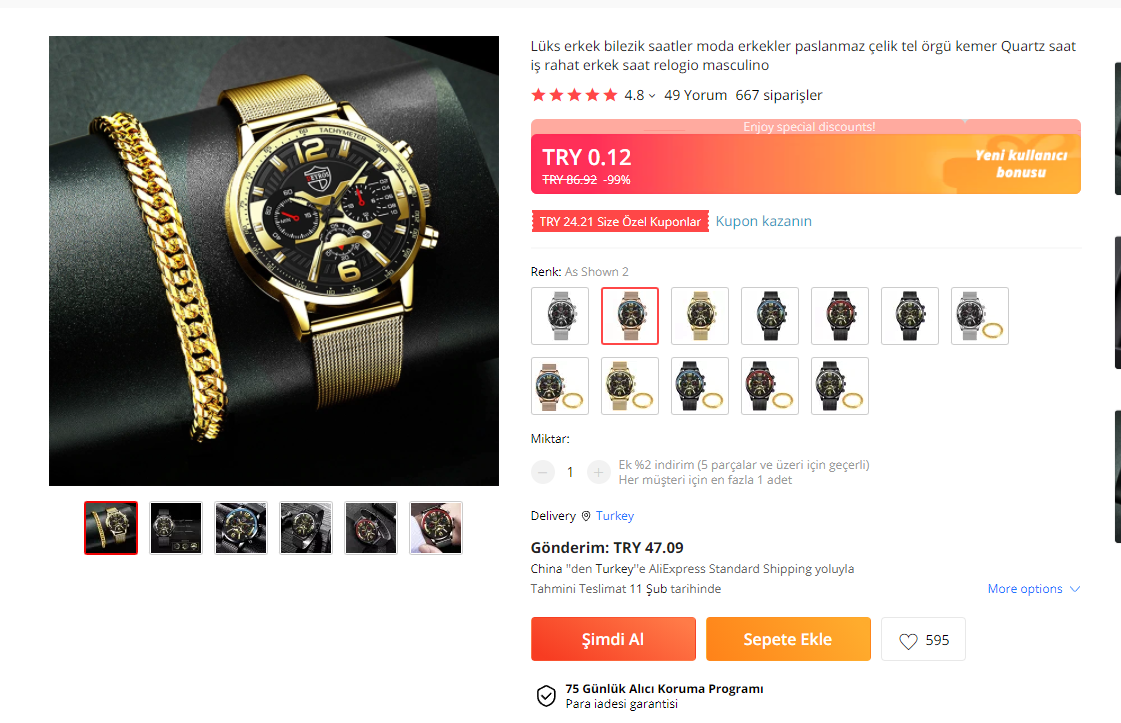Decrease quantity with the minus button
Screen dimensions: 1121x723
click(543, 472)
